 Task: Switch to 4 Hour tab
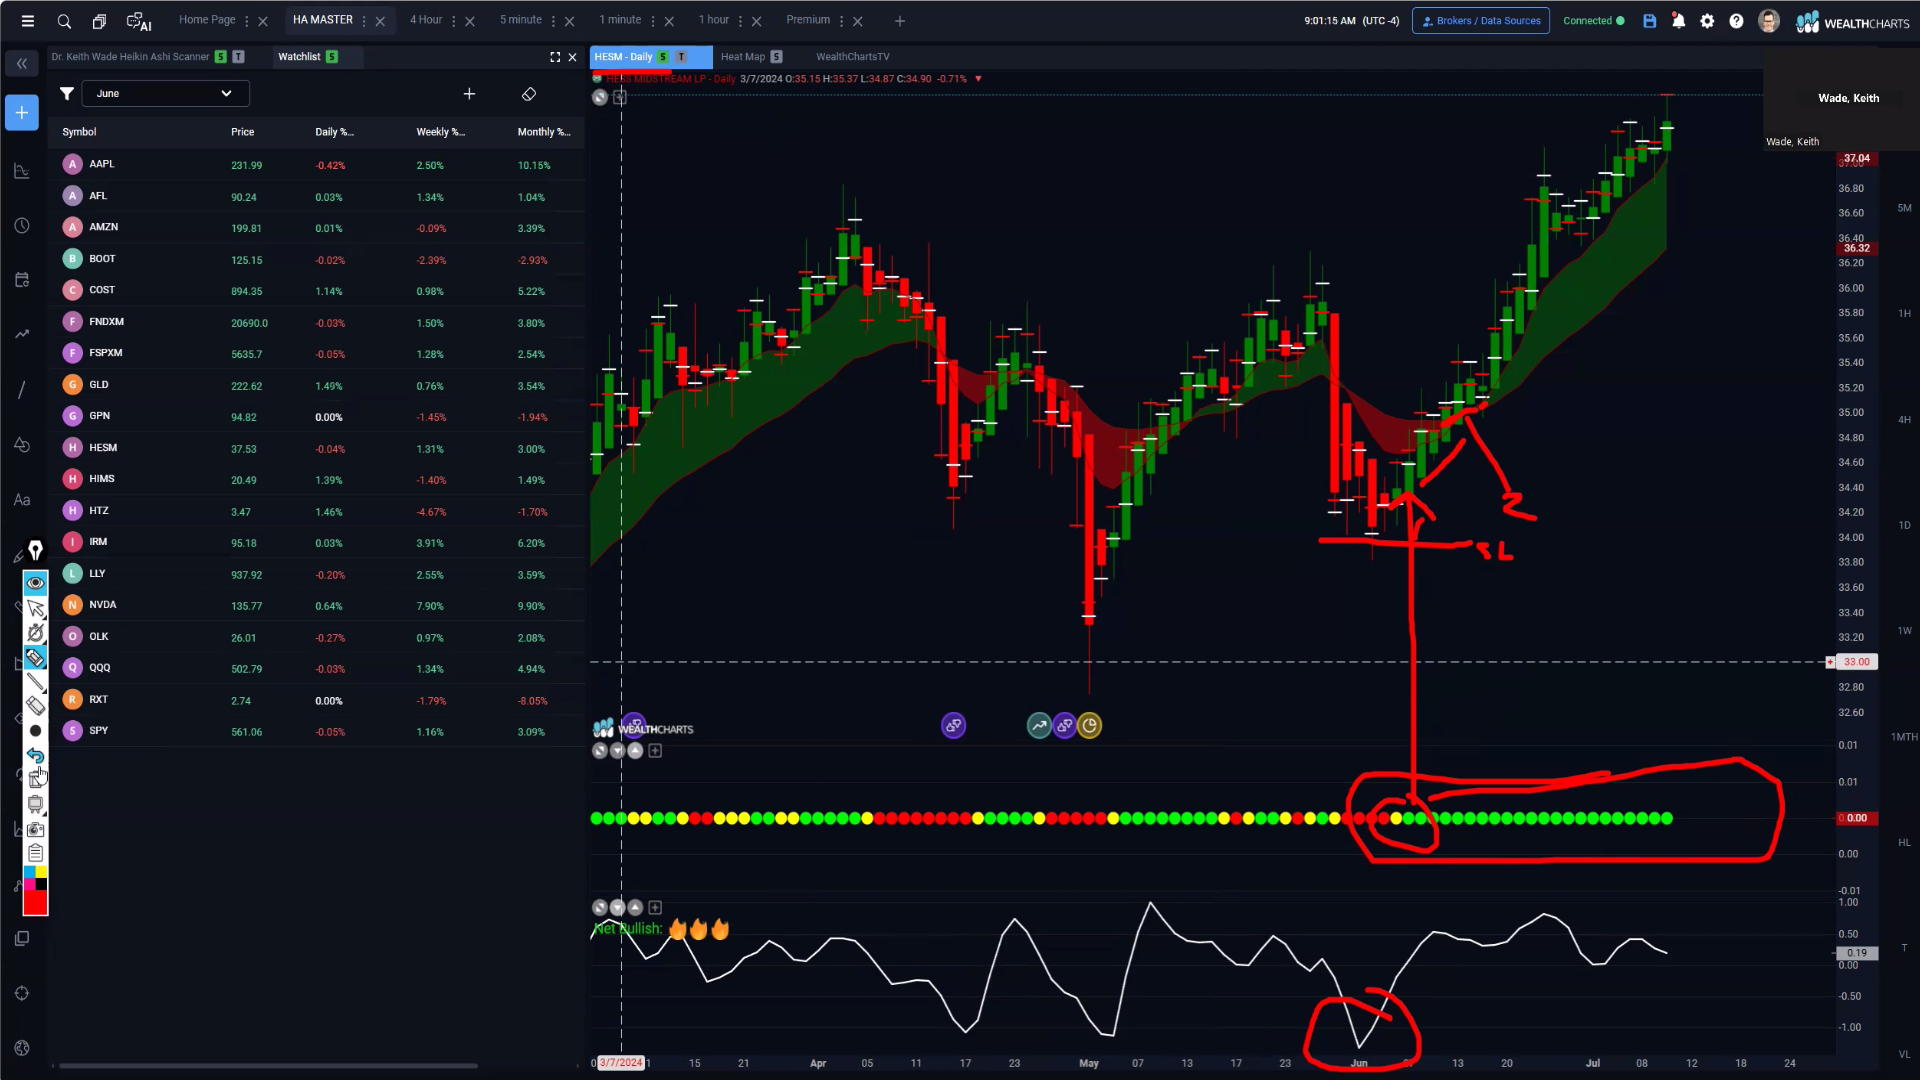pyautogui.click(x=426, y=20)
